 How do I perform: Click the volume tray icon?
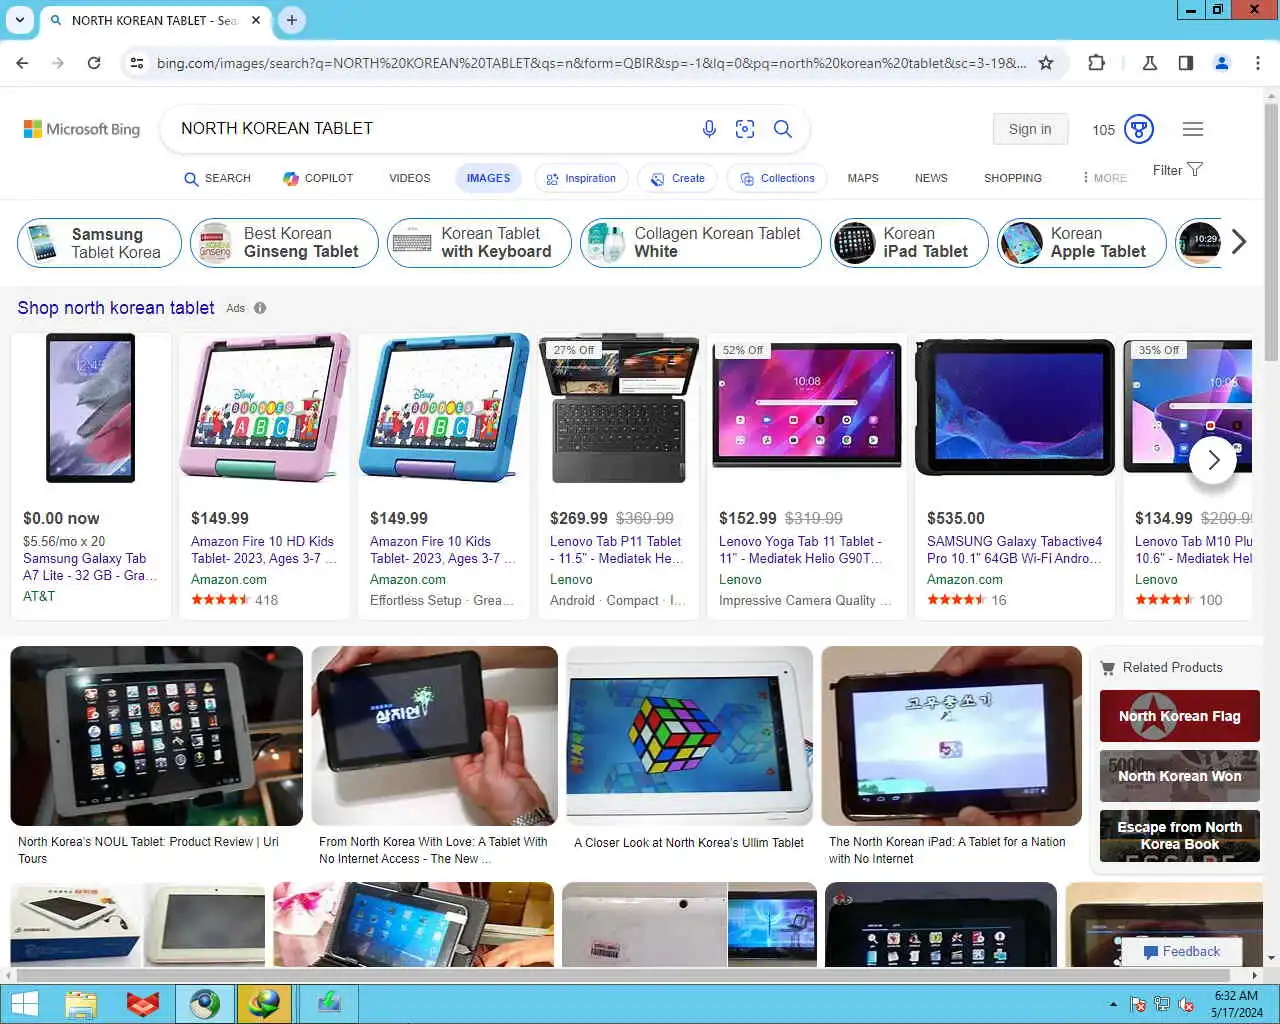pyautogui.click(x=1186, y=1004)
